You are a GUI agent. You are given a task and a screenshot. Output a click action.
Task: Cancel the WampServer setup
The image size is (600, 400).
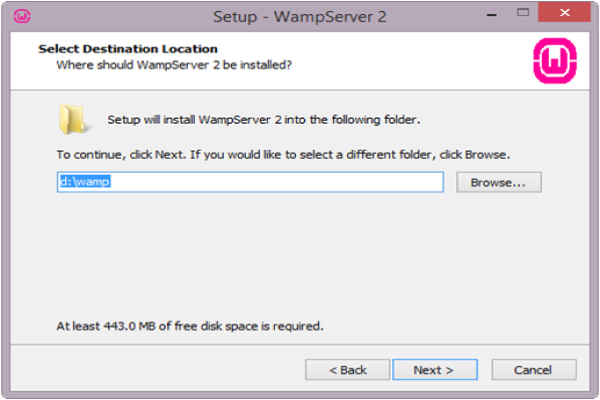534,370
